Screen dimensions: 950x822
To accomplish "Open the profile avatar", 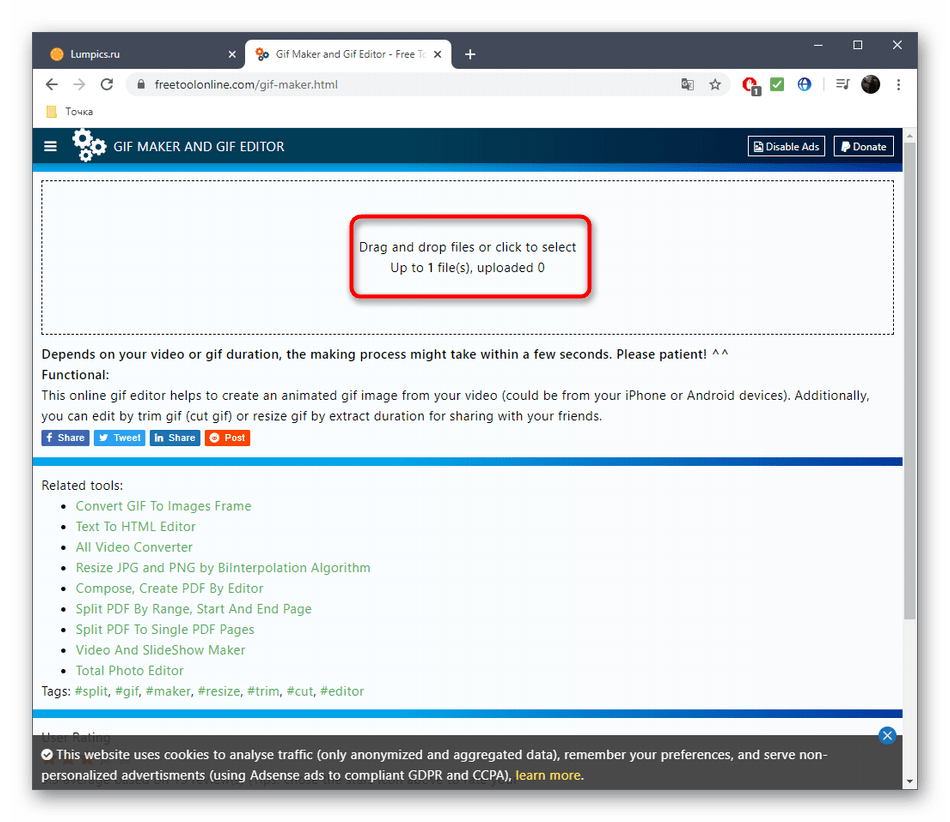I will (871, 85).
